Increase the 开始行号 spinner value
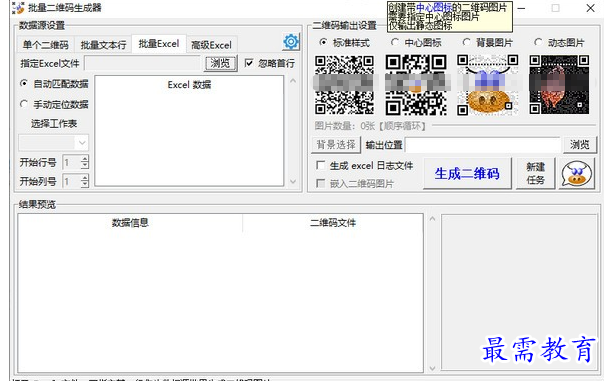 coord(85,159)
